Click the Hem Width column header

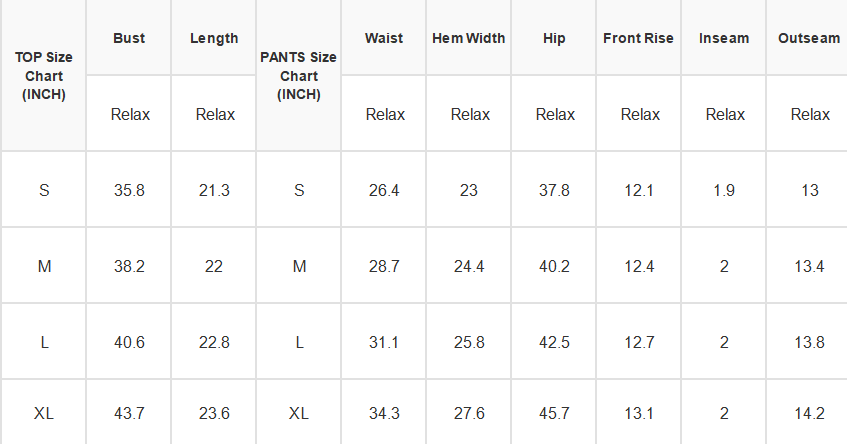tap(469, 38)
